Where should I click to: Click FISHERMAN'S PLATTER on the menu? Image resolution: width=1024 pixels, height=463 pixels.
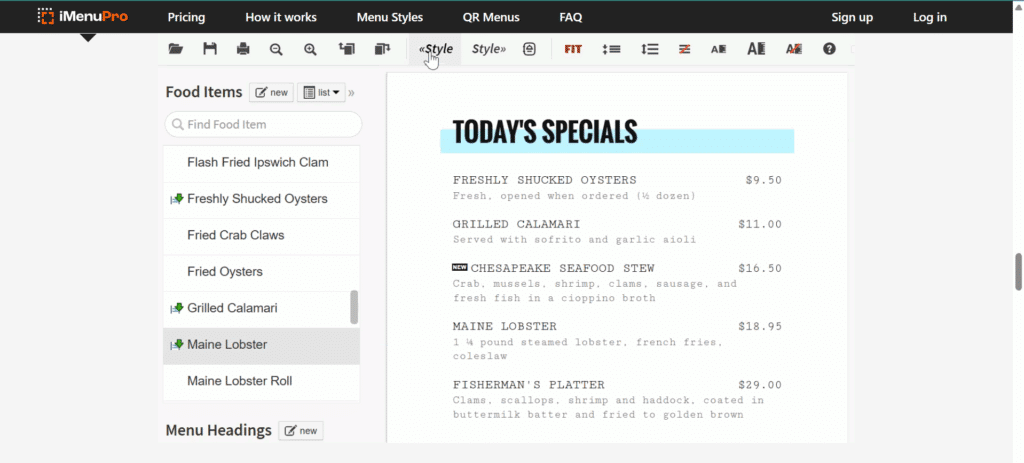tap(529, 385)
